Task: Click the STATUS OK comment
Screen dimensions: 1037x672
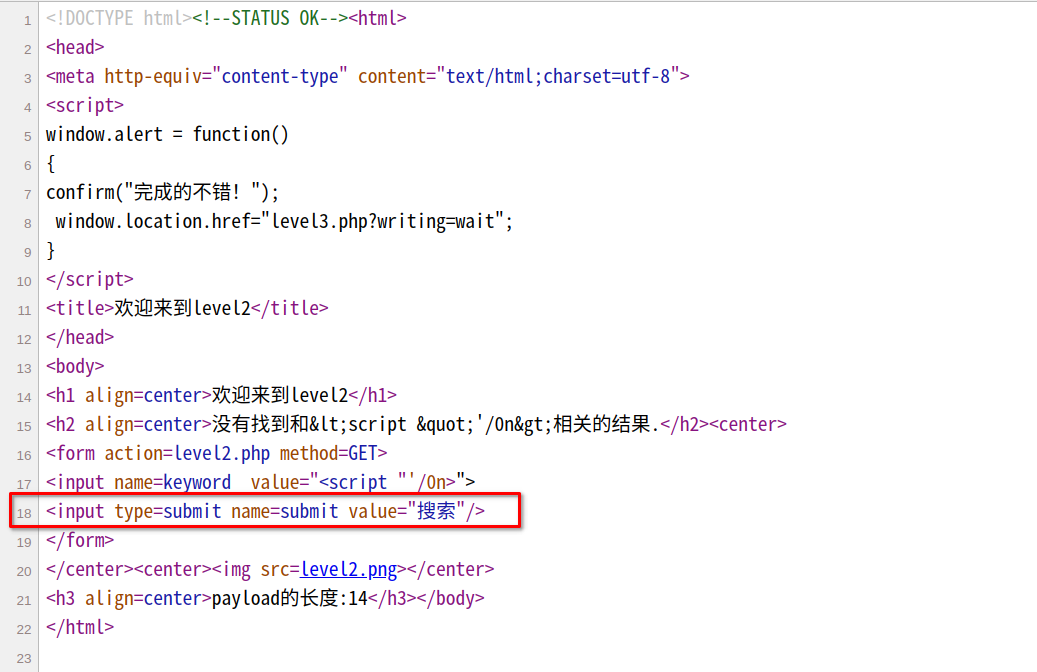Action: coord(270,18)
